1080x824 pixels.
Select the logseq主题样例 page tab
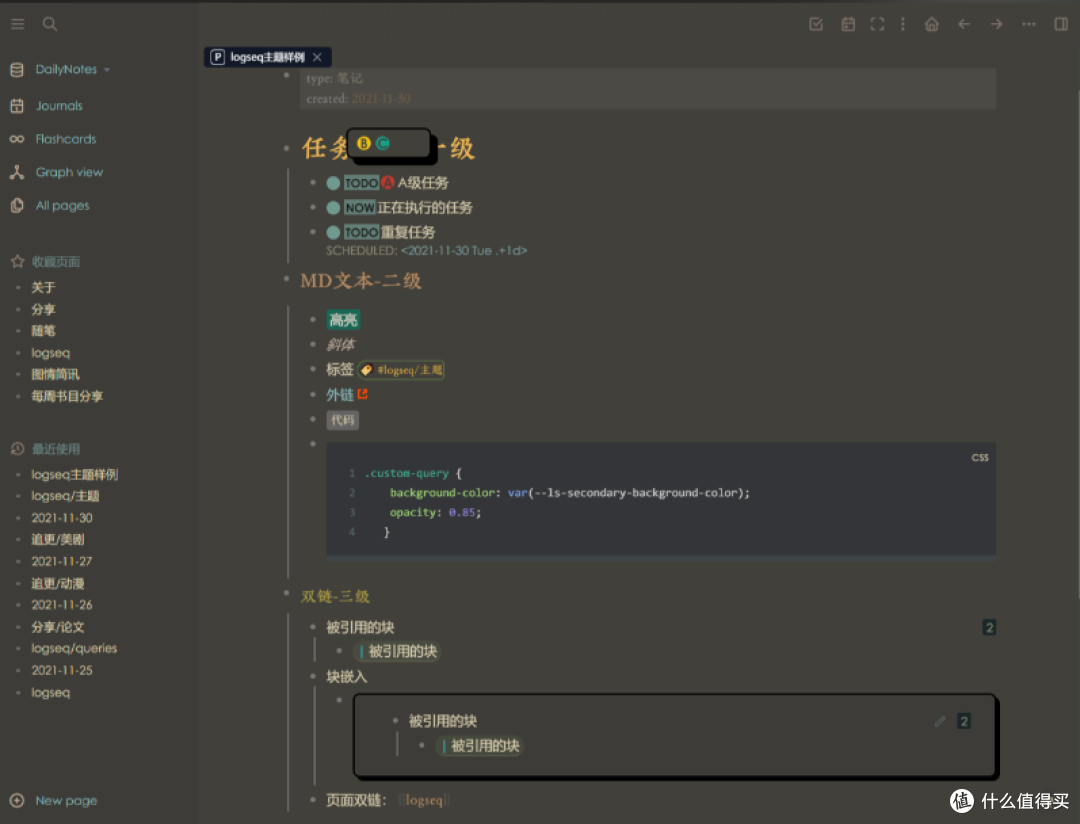(267, 57)
